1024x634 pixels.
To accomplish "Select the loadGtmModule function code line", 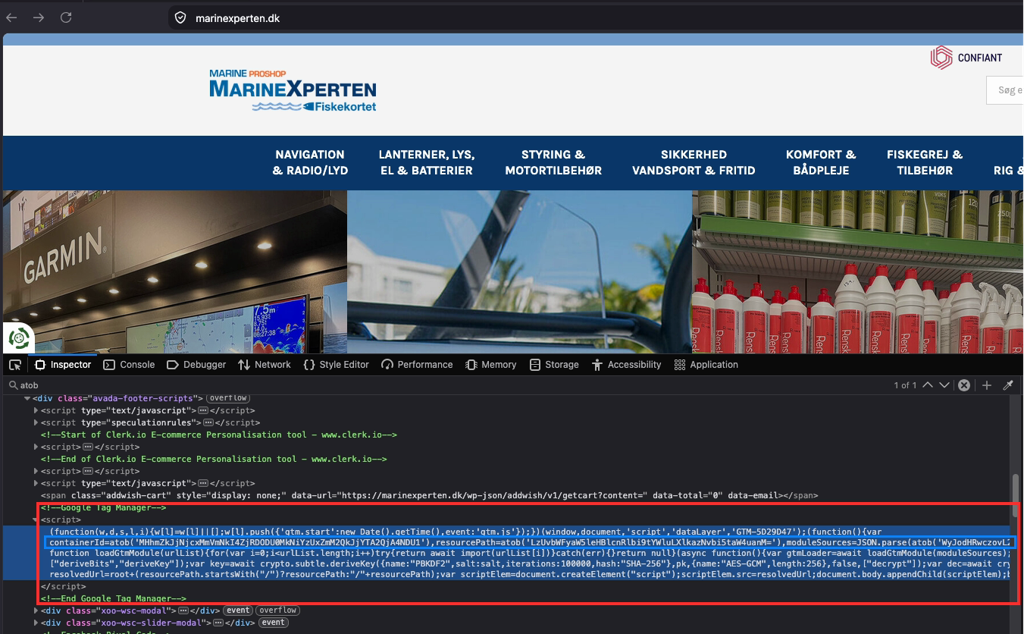I will (x=530, y=553).
